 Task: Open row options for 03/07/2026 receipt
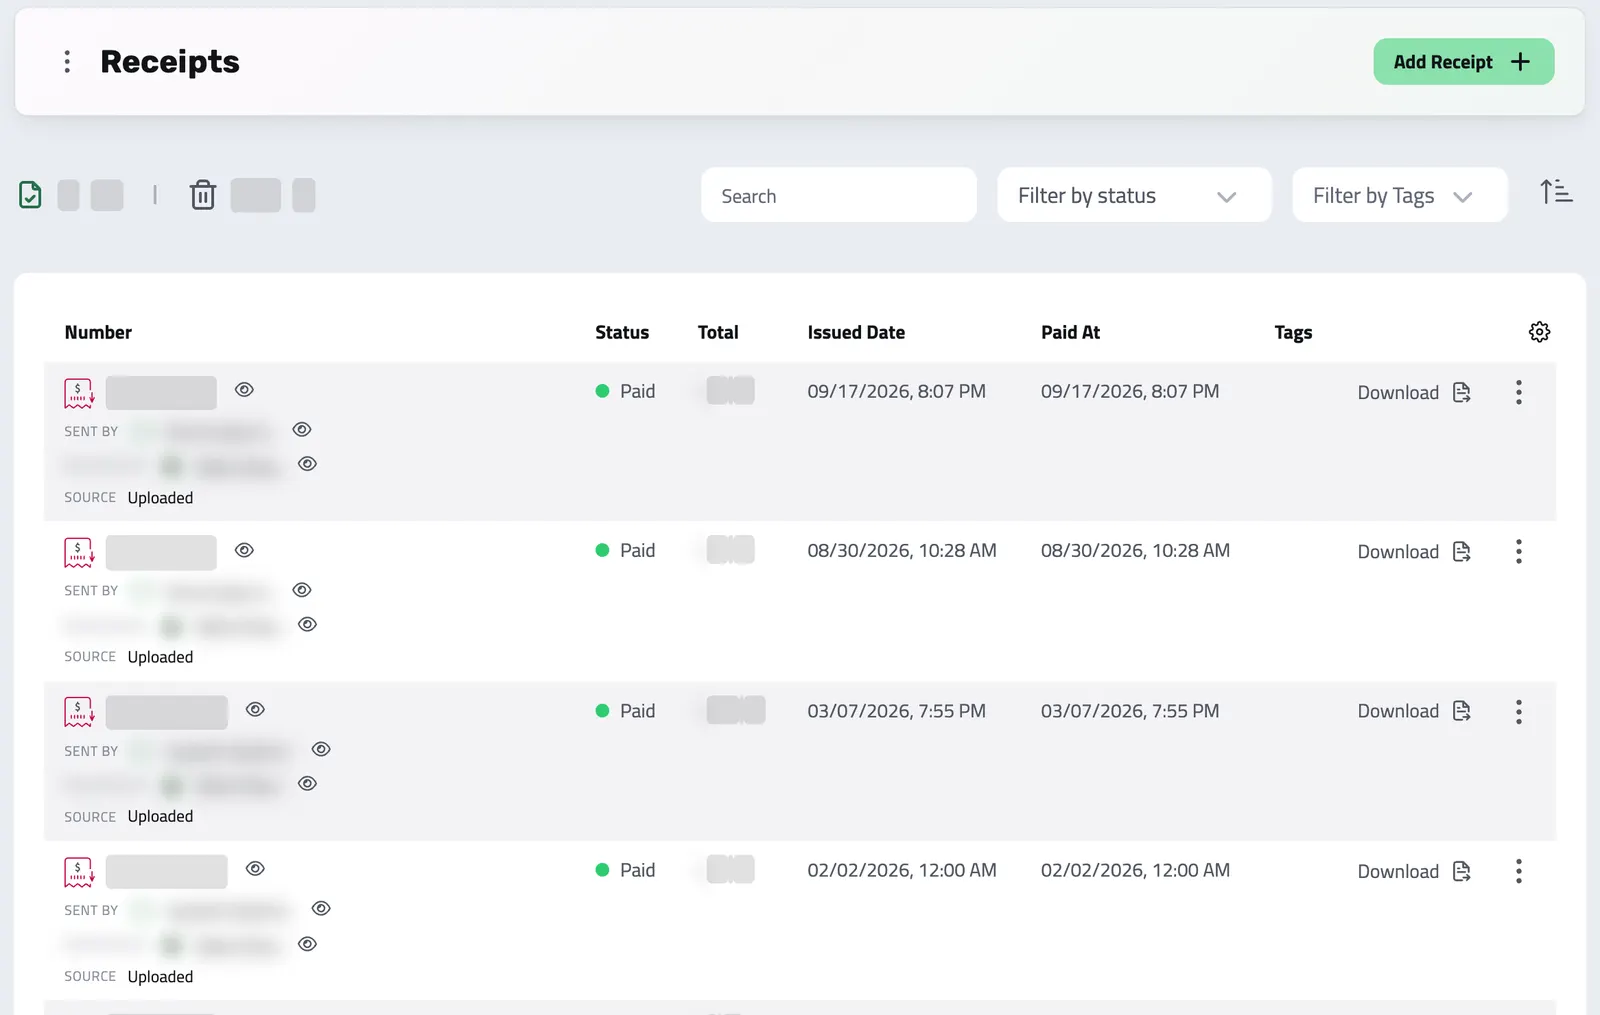pyautogui.click(x=1518, y=712)
